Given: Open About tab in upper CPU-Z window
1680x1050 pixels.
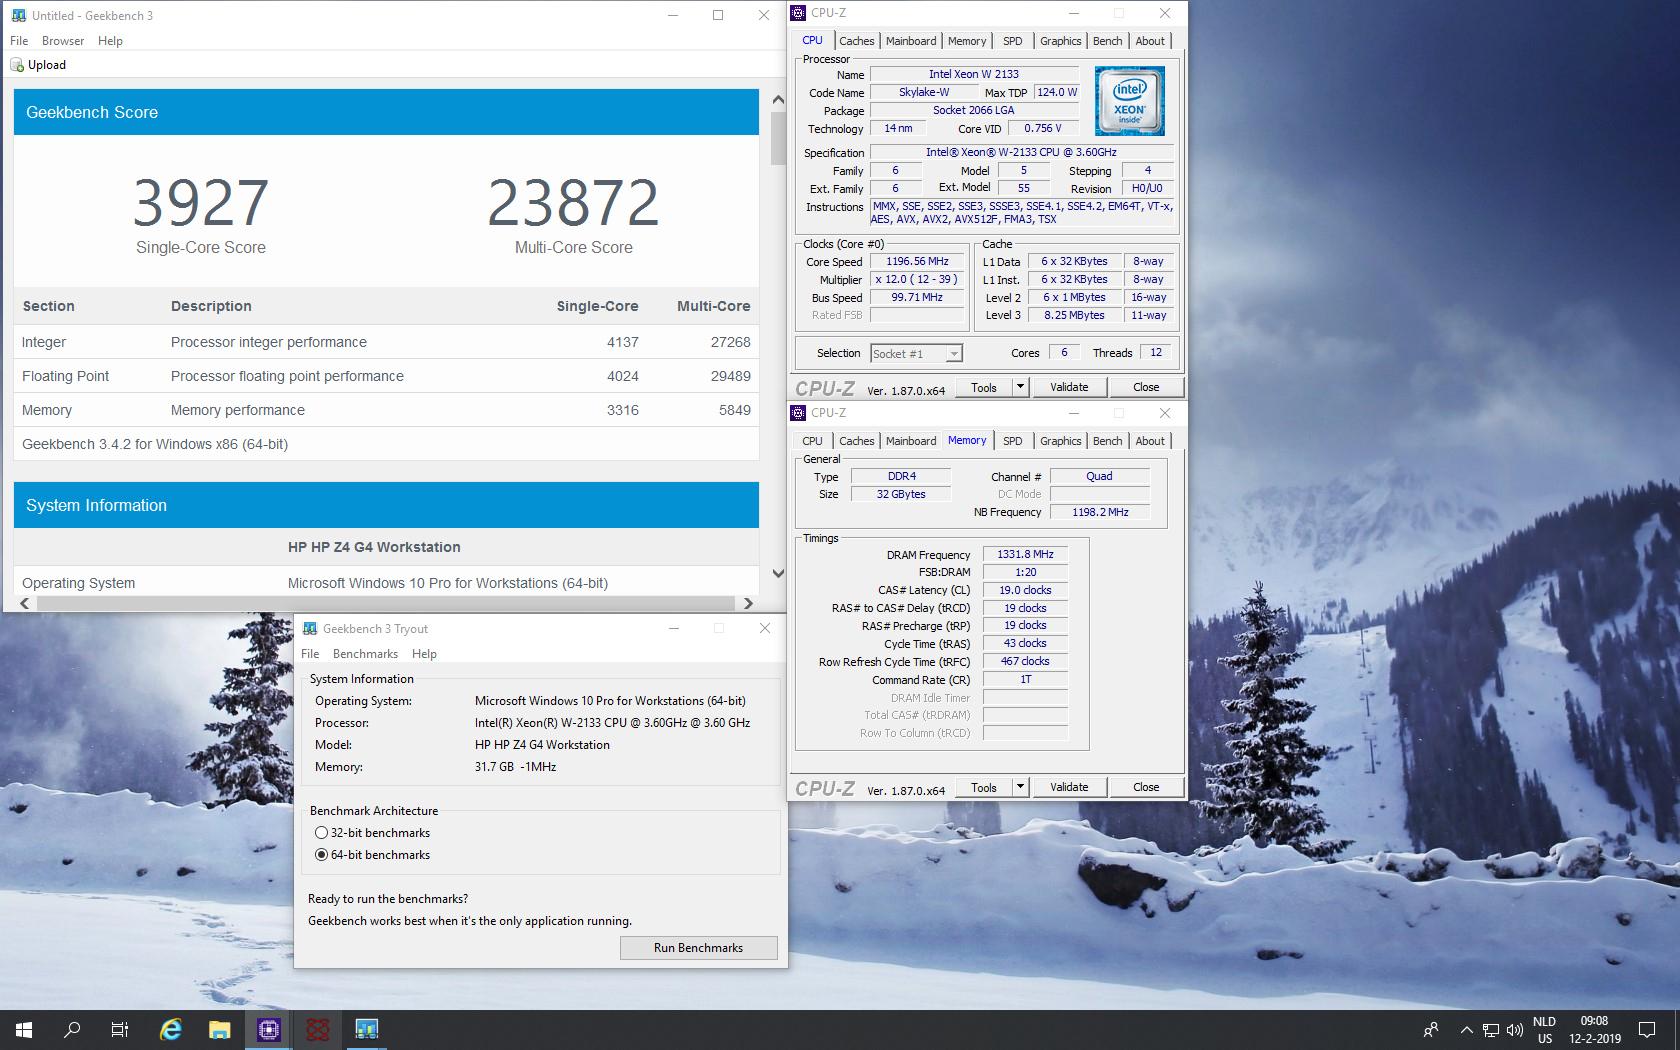Looking at the screenshot, I should click(1150, 41).
